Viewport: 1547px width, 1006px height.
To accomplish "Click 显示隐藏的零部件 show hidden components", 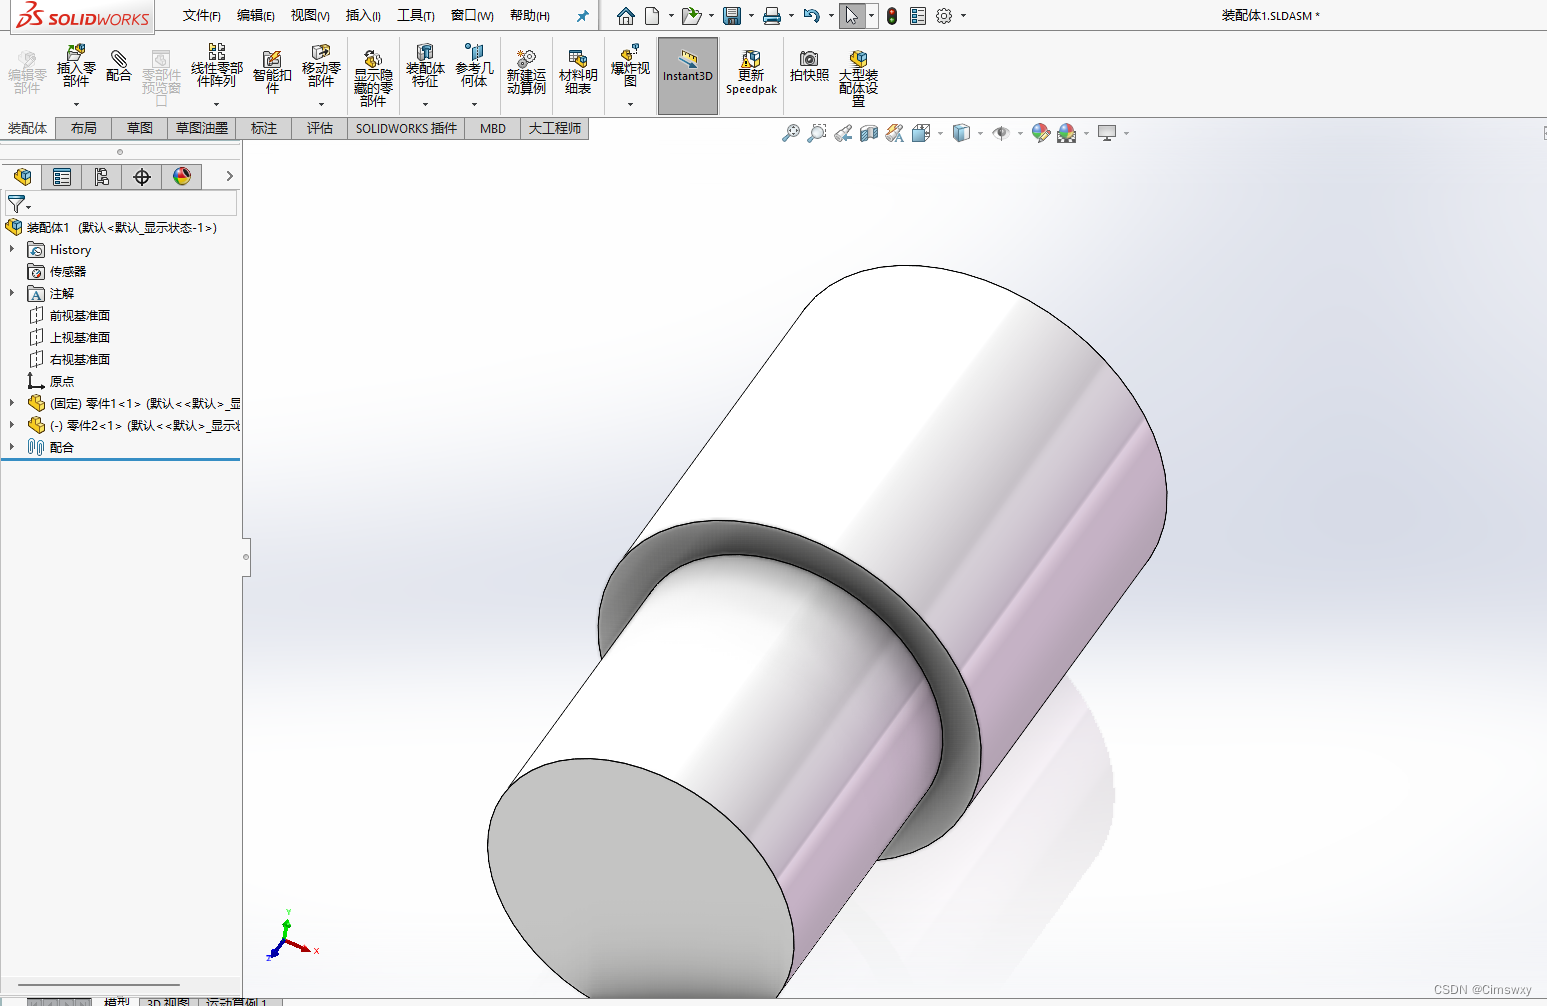I will point(373,78).
